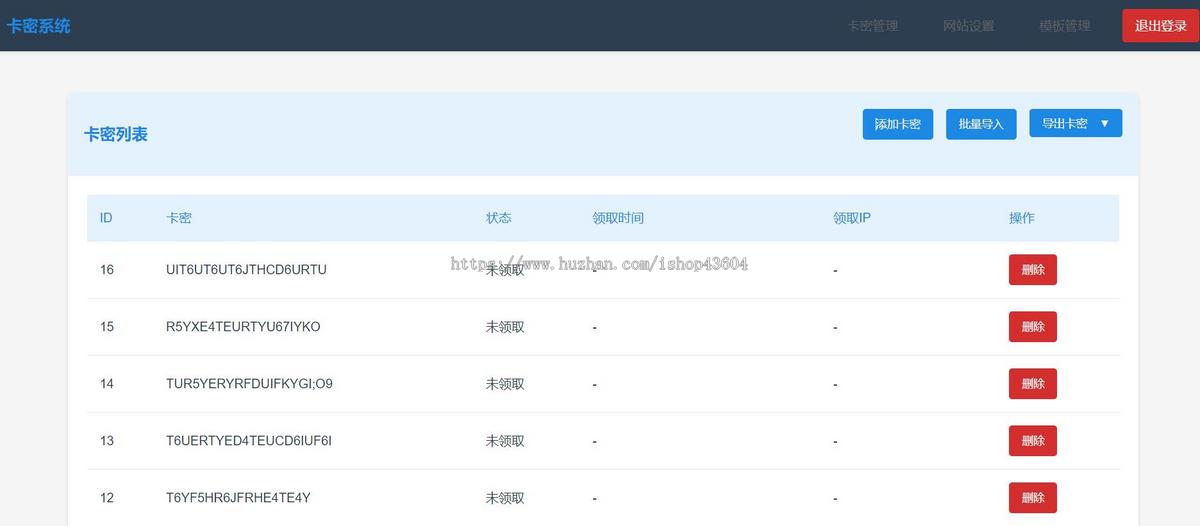Image resolution: width=1200 pixels, height=526 pixels.
Task: Open the 卡密管理 menu item
Action: point(872,26)
